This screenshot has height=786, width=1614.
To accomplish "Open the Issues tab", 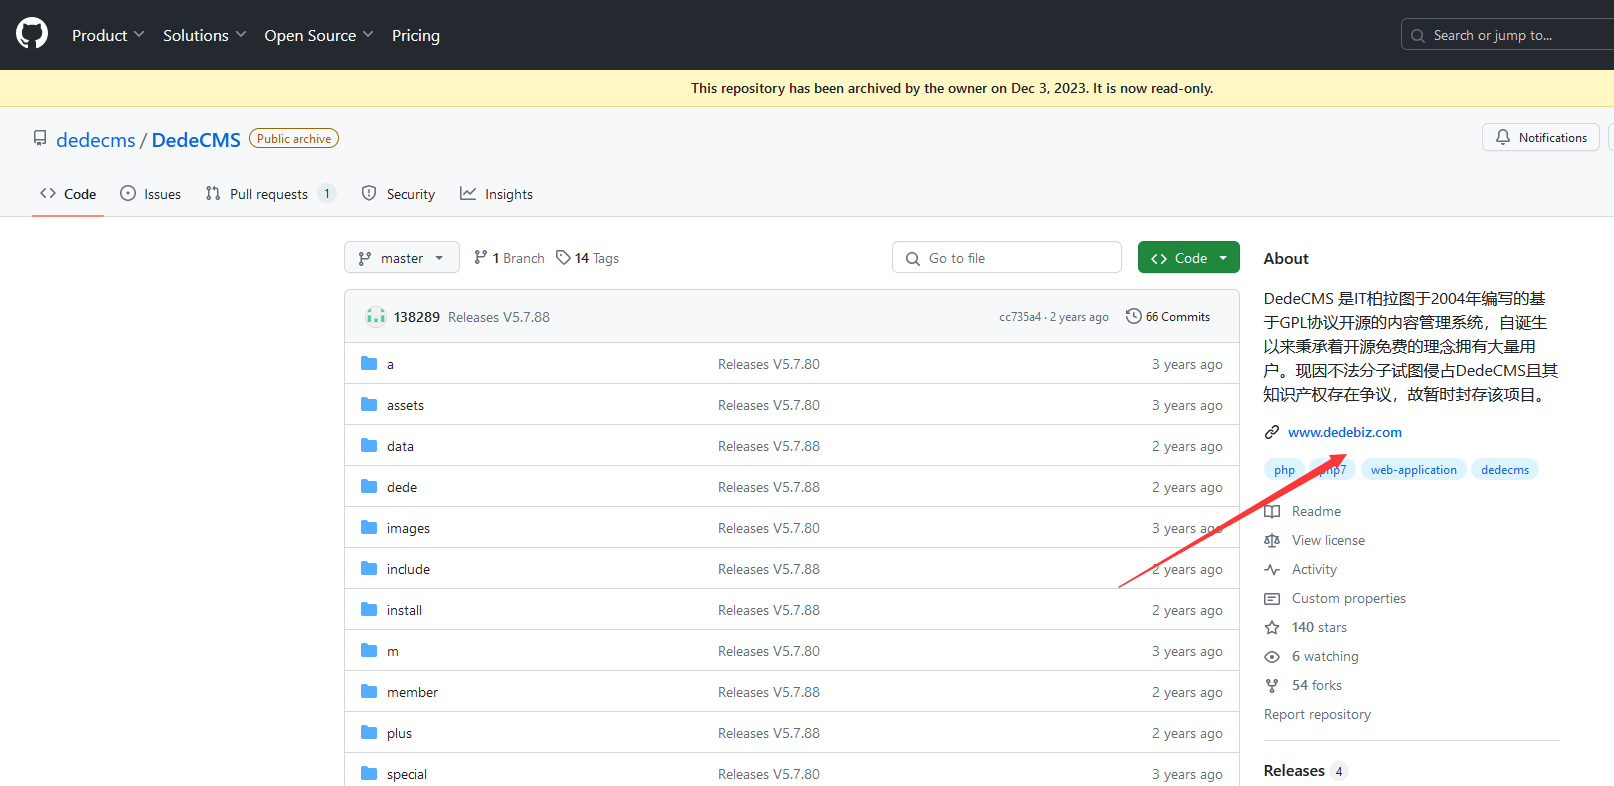I will pos(150,194).
